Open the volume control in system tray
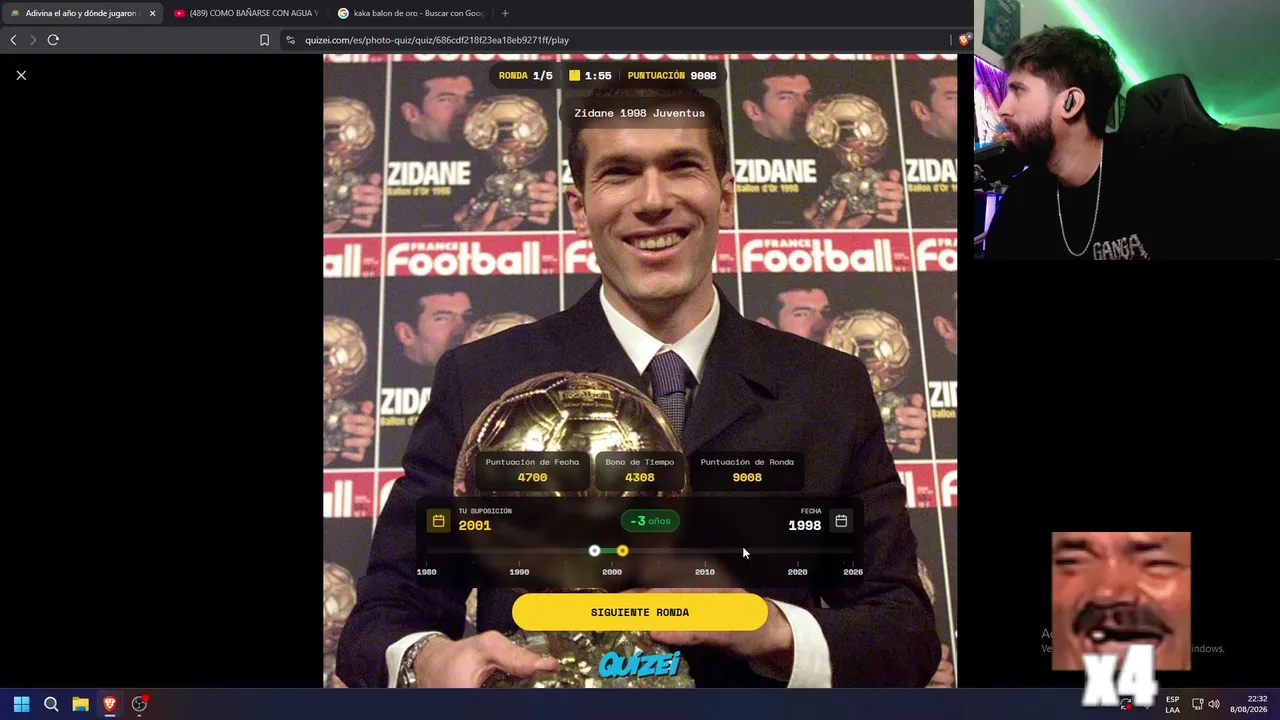Image resolution: width=1280 pixels, height=720 pixels. pos(1214,704)
